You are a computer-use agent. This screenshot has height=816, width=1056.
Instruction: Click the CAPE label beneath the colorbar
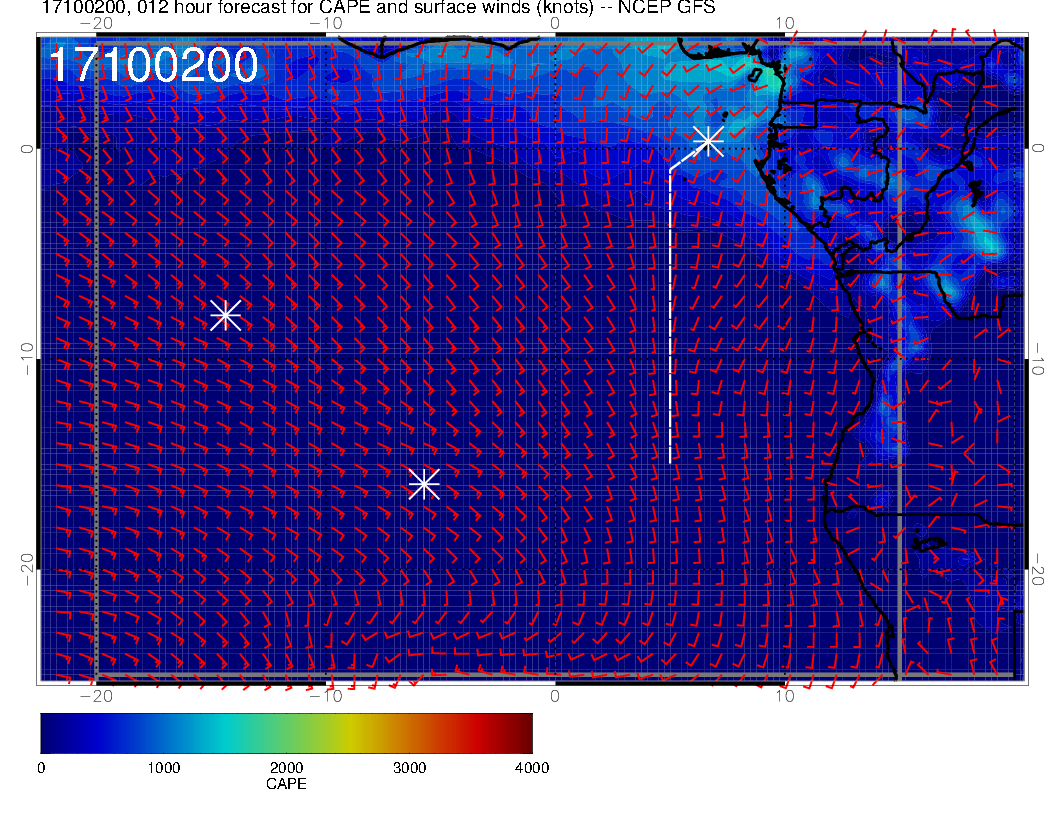click(286, 785)
